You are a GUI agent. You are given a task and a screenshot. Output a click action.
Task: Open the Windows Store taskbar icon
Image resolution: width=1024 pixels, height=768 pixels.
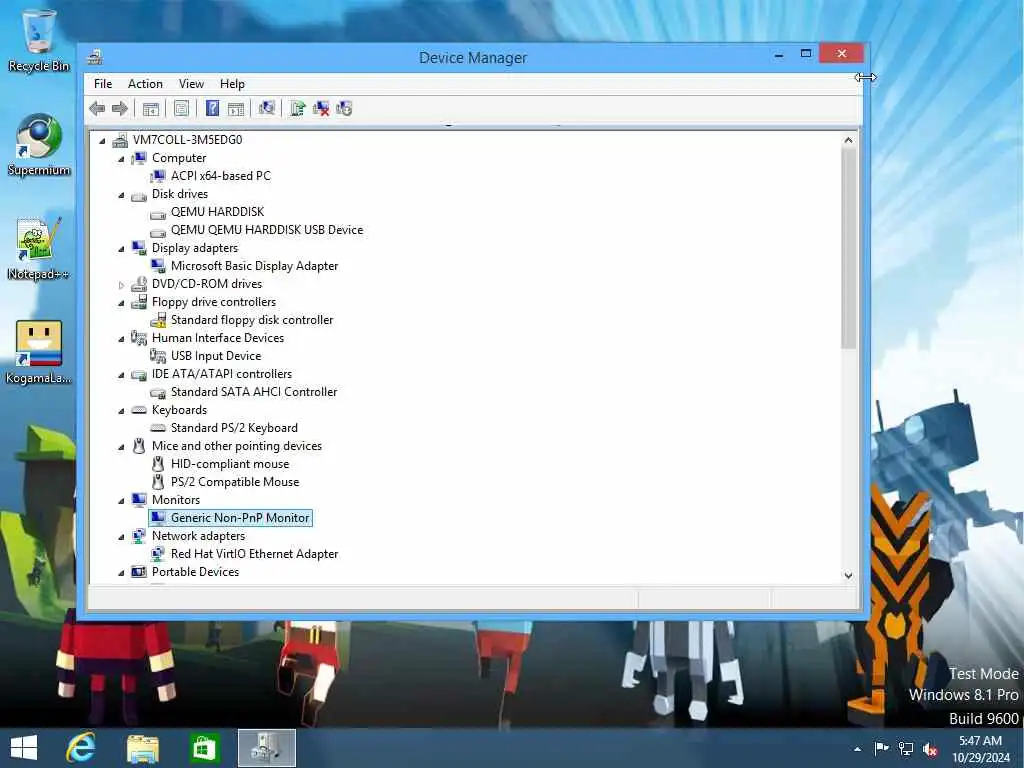coord(204,748)
